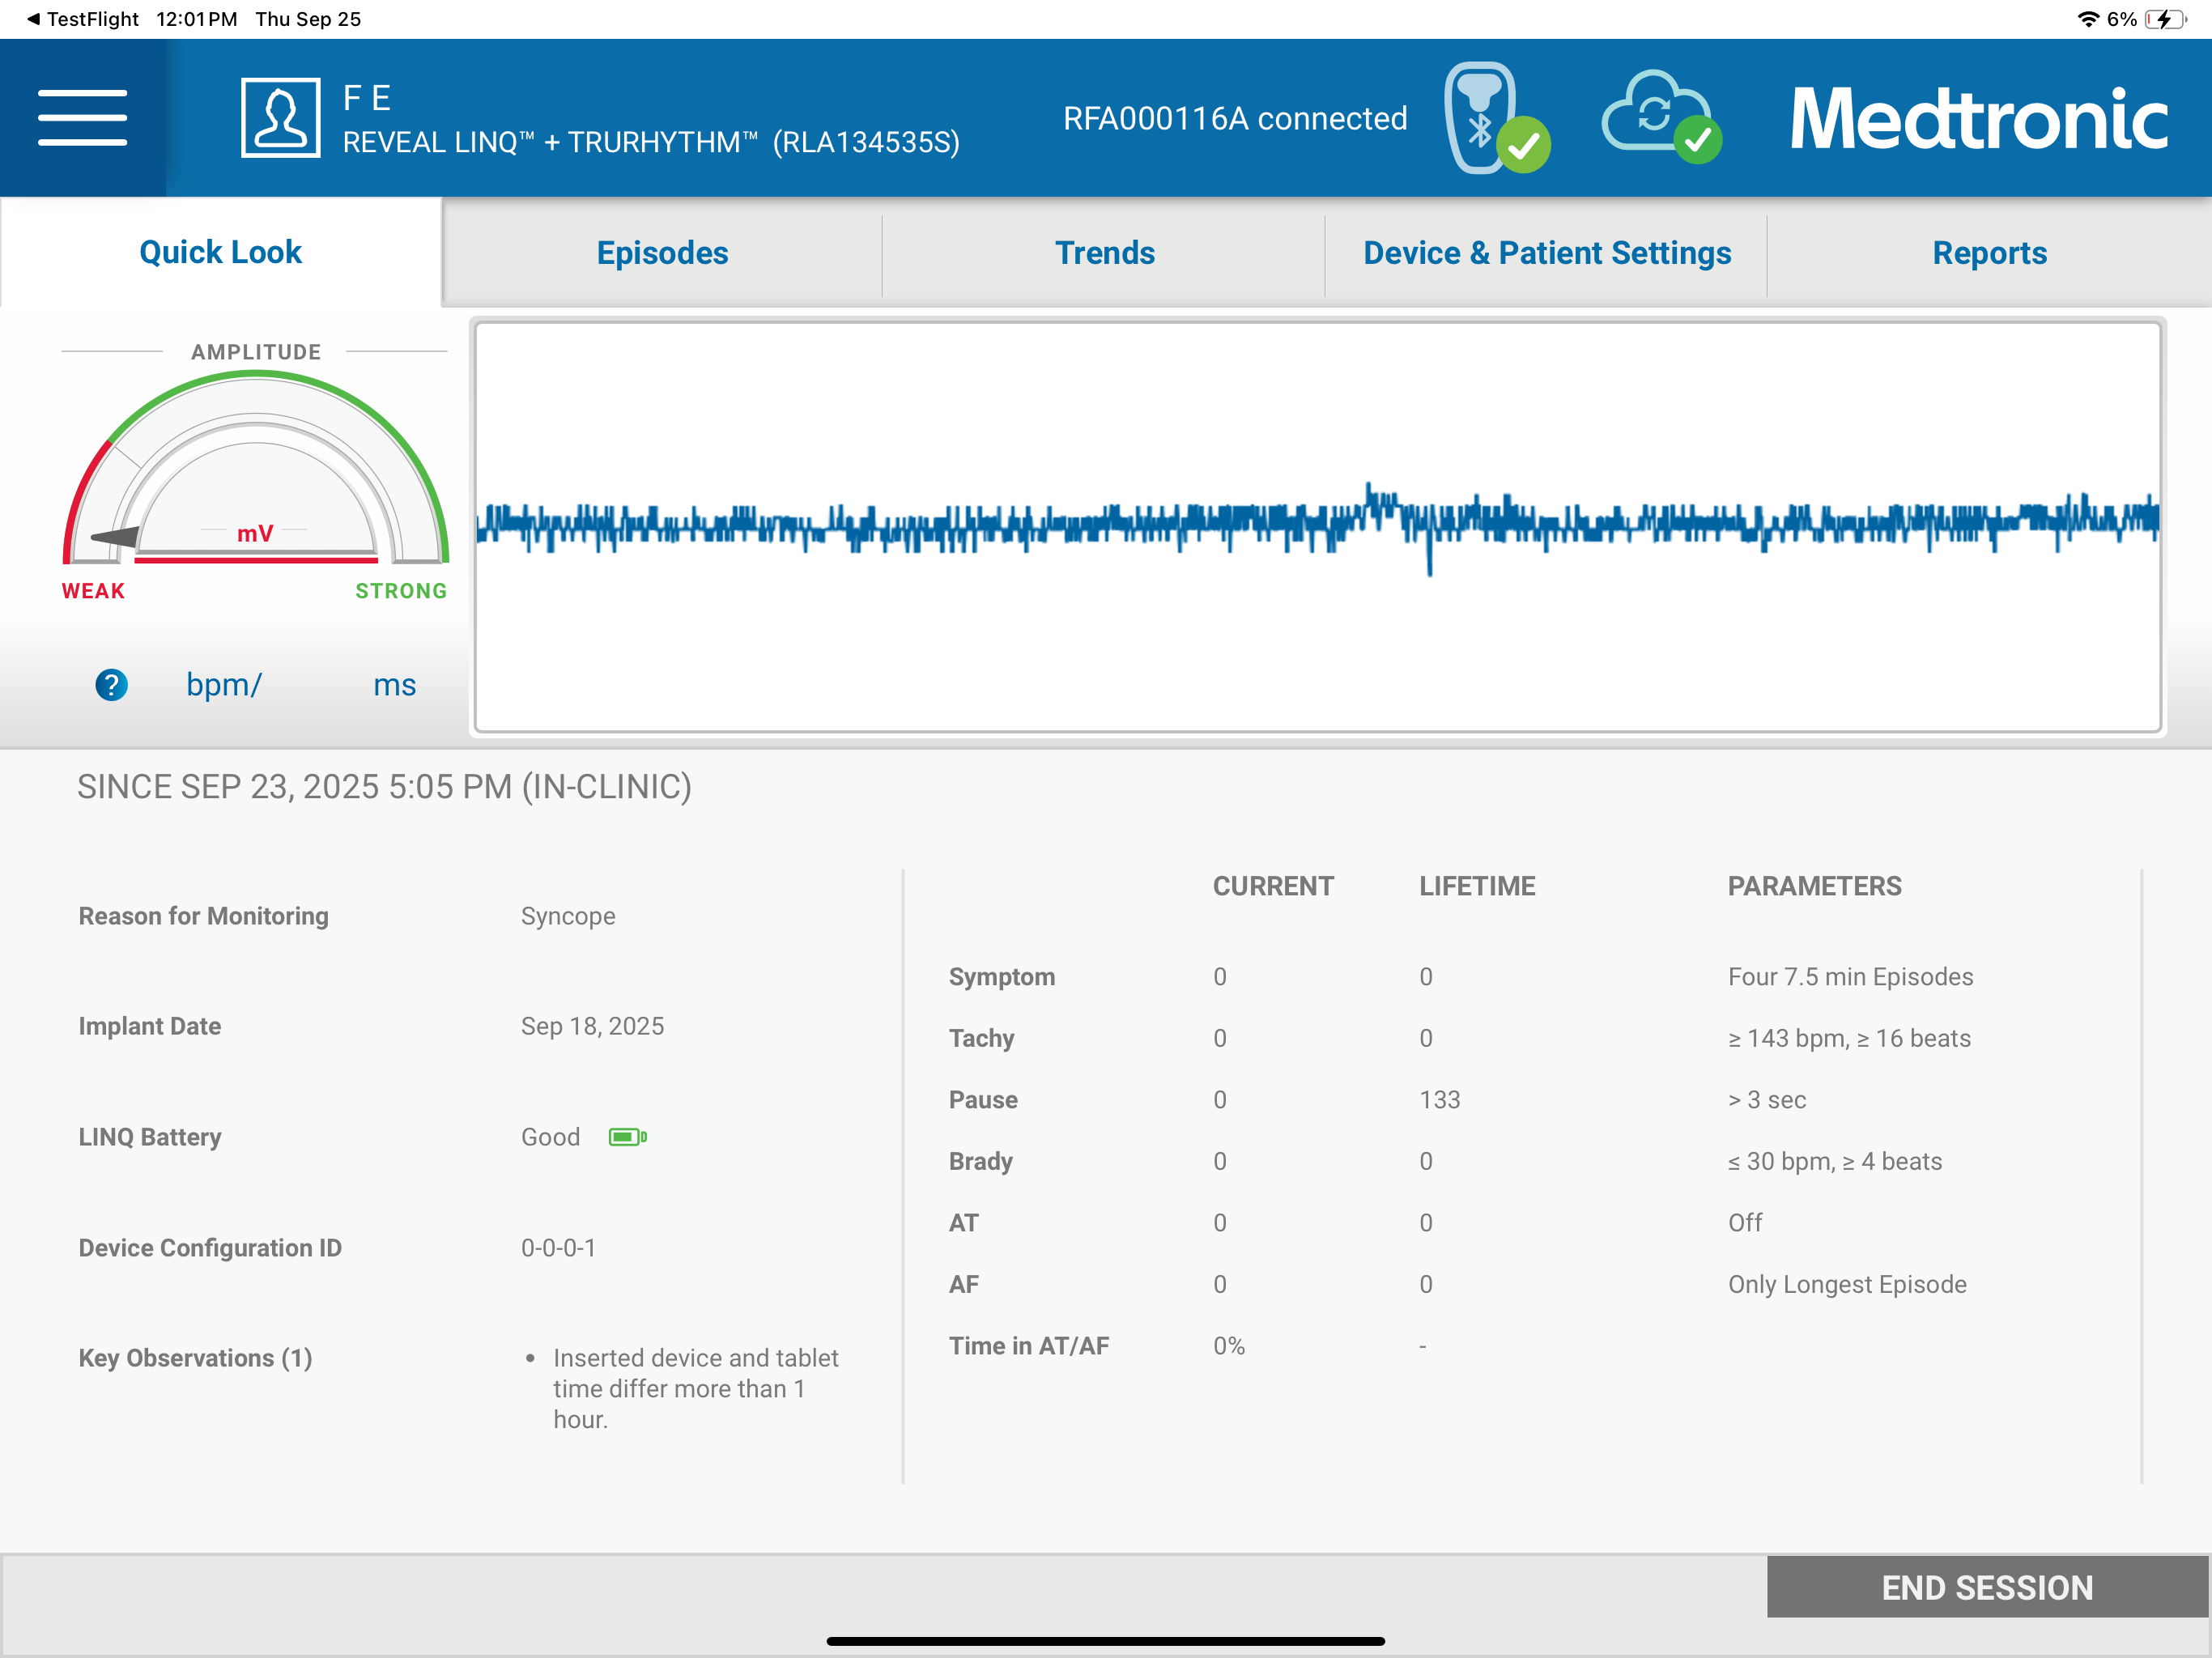Tap the WEAK amplitude label

click(x=93, y=591)
